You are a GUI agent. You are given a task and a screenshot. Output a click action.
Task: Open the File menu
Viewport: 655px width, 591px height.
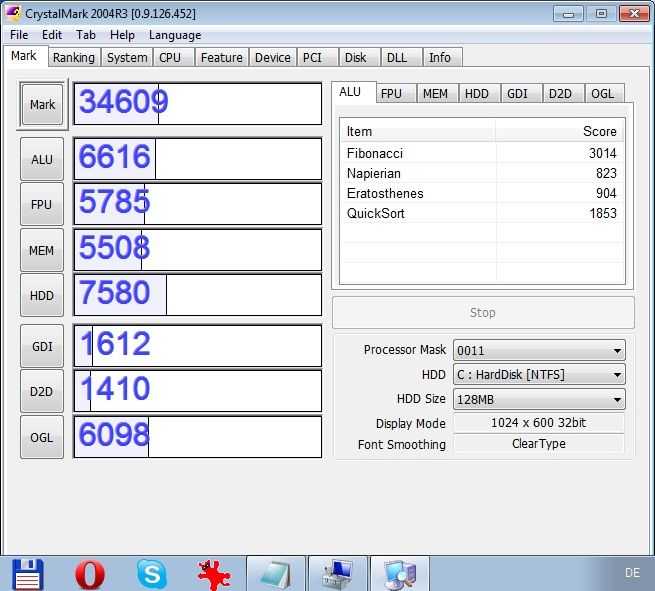click(x=19, y=35)
